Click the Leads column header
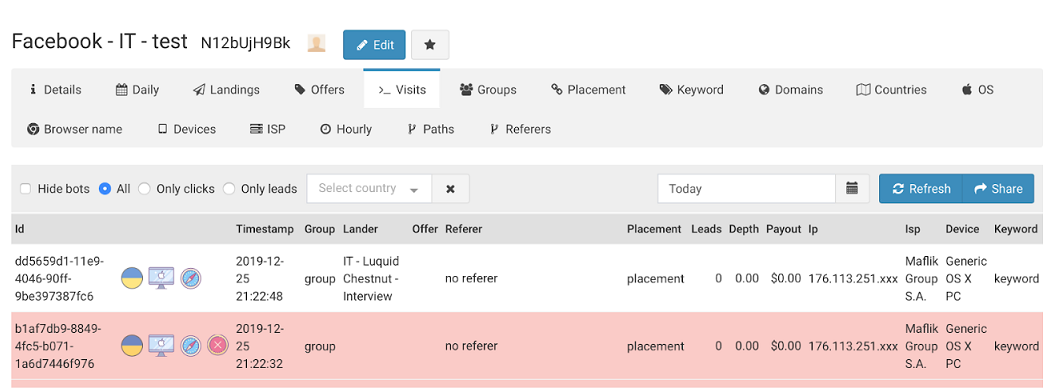Image resolution: width=1043 pixels, height=388 pixels. 706,229
